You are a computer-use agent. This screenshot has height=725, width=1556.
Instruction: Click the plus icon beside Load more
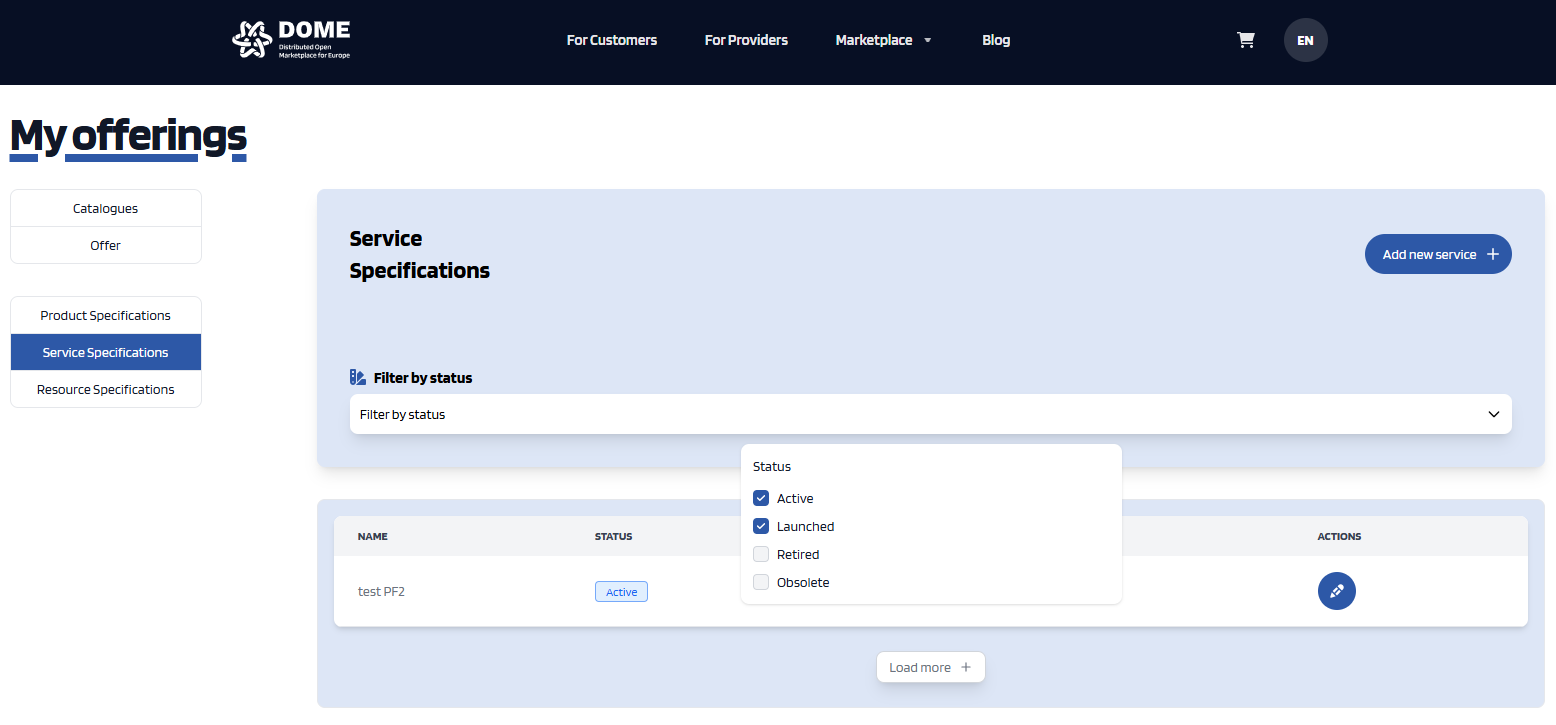tap(966, 667)
